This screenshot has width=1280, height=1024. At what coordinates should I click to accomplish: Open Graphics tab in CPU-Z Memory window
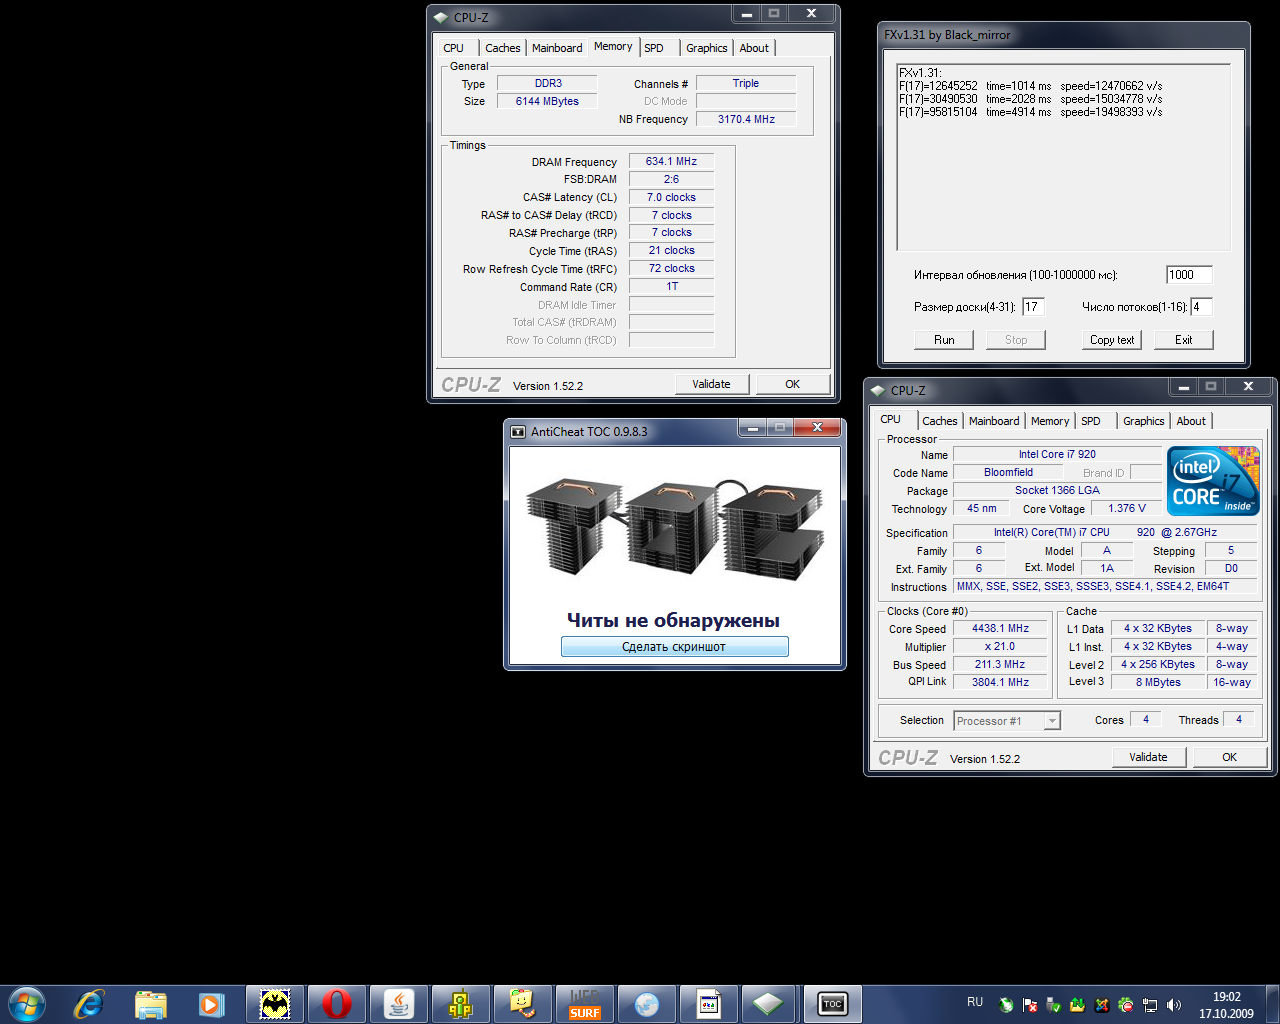tap(707, 48)
